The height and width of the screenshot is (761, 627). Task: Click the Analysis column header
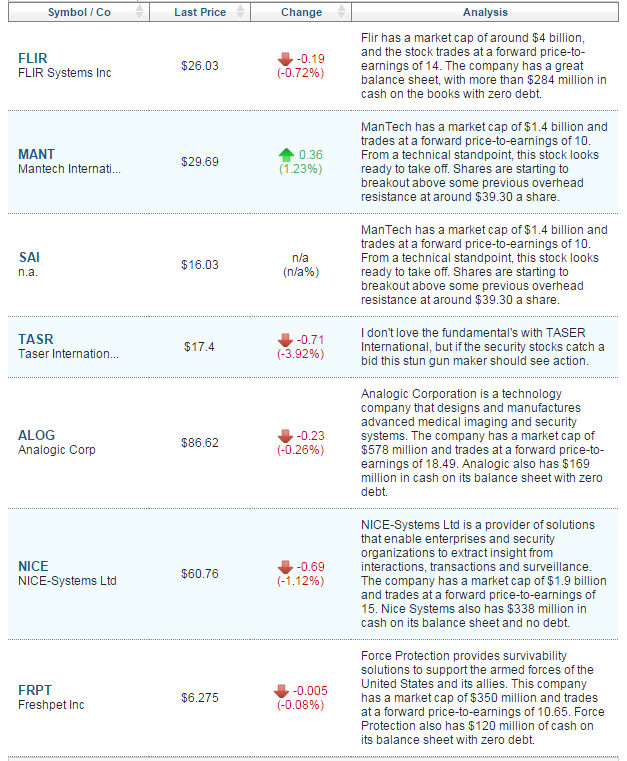click(x=485, y=12)
